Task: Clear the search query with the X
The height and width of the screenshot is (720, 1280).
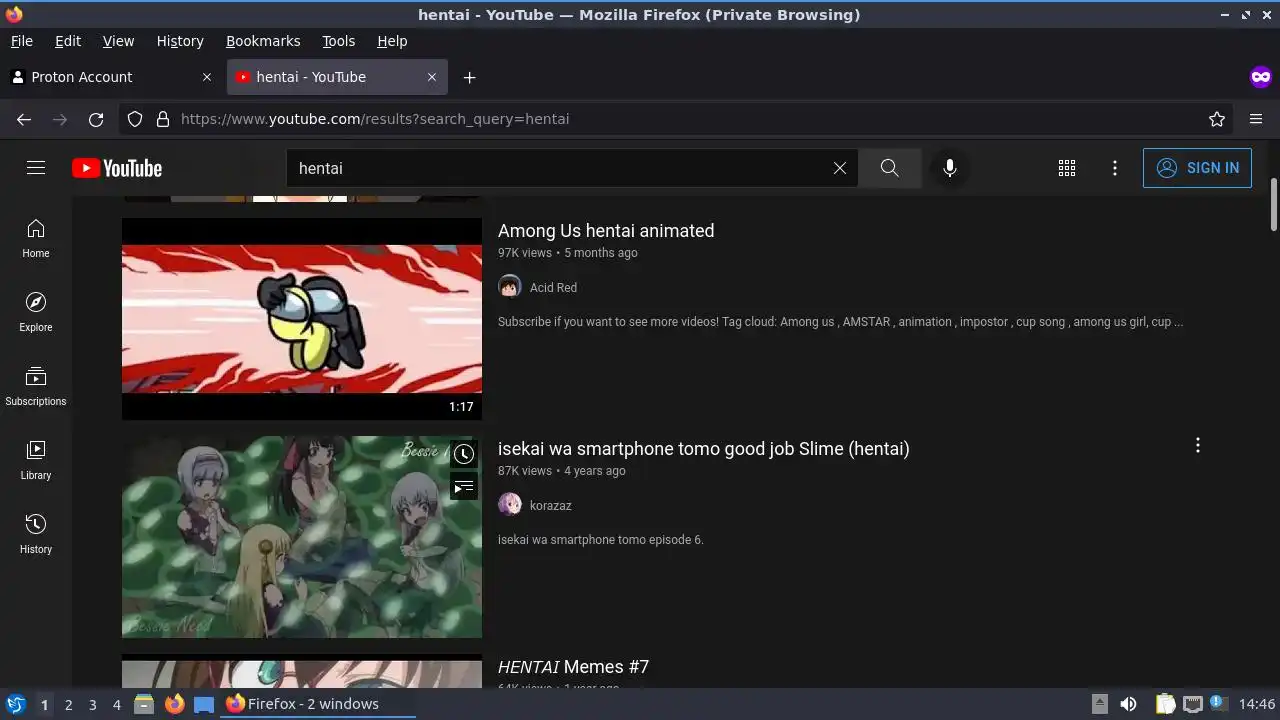Action: tap(840, 168)
